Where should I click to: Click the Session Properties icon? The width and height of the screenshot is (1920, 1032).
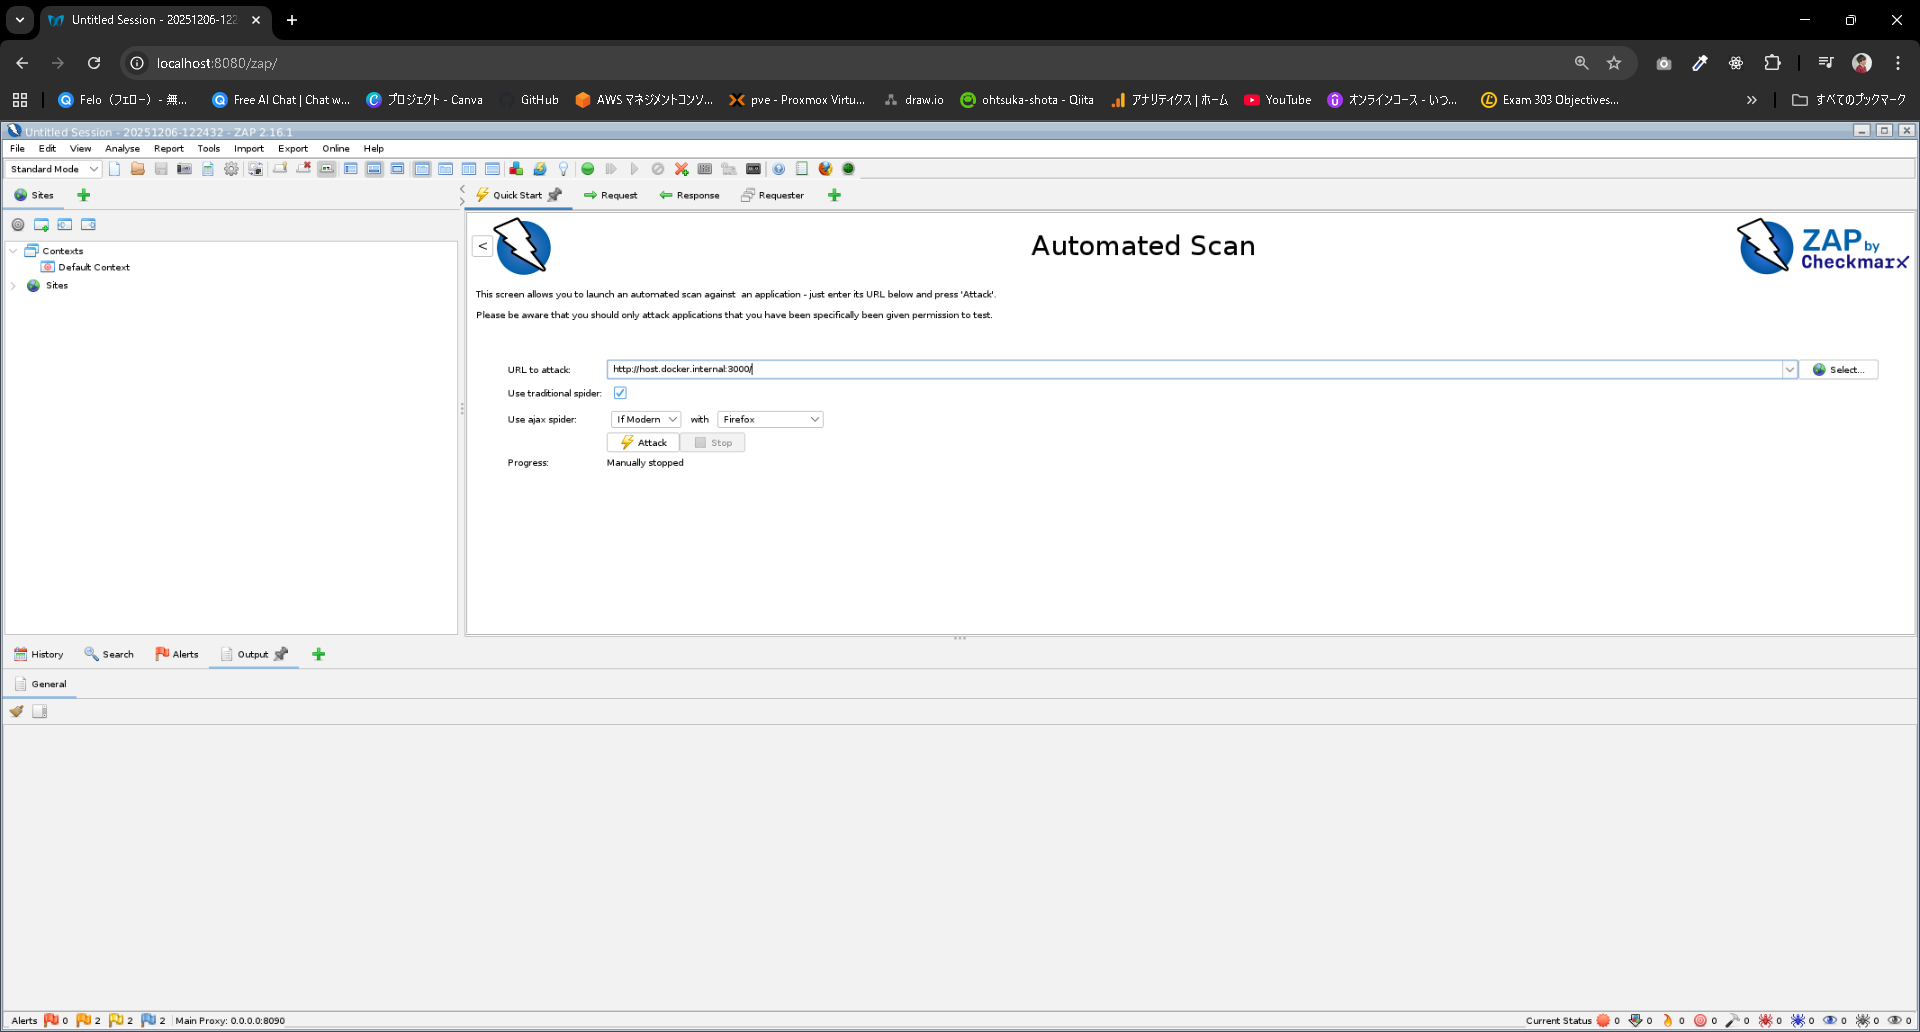(x=208, y=169)
